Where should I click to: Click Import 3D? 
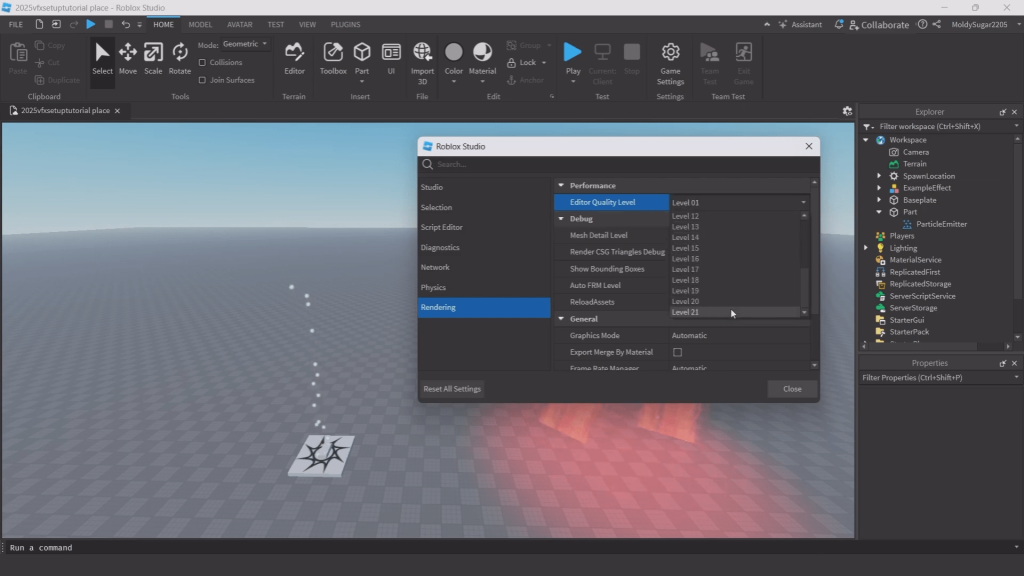click(423, 63)
